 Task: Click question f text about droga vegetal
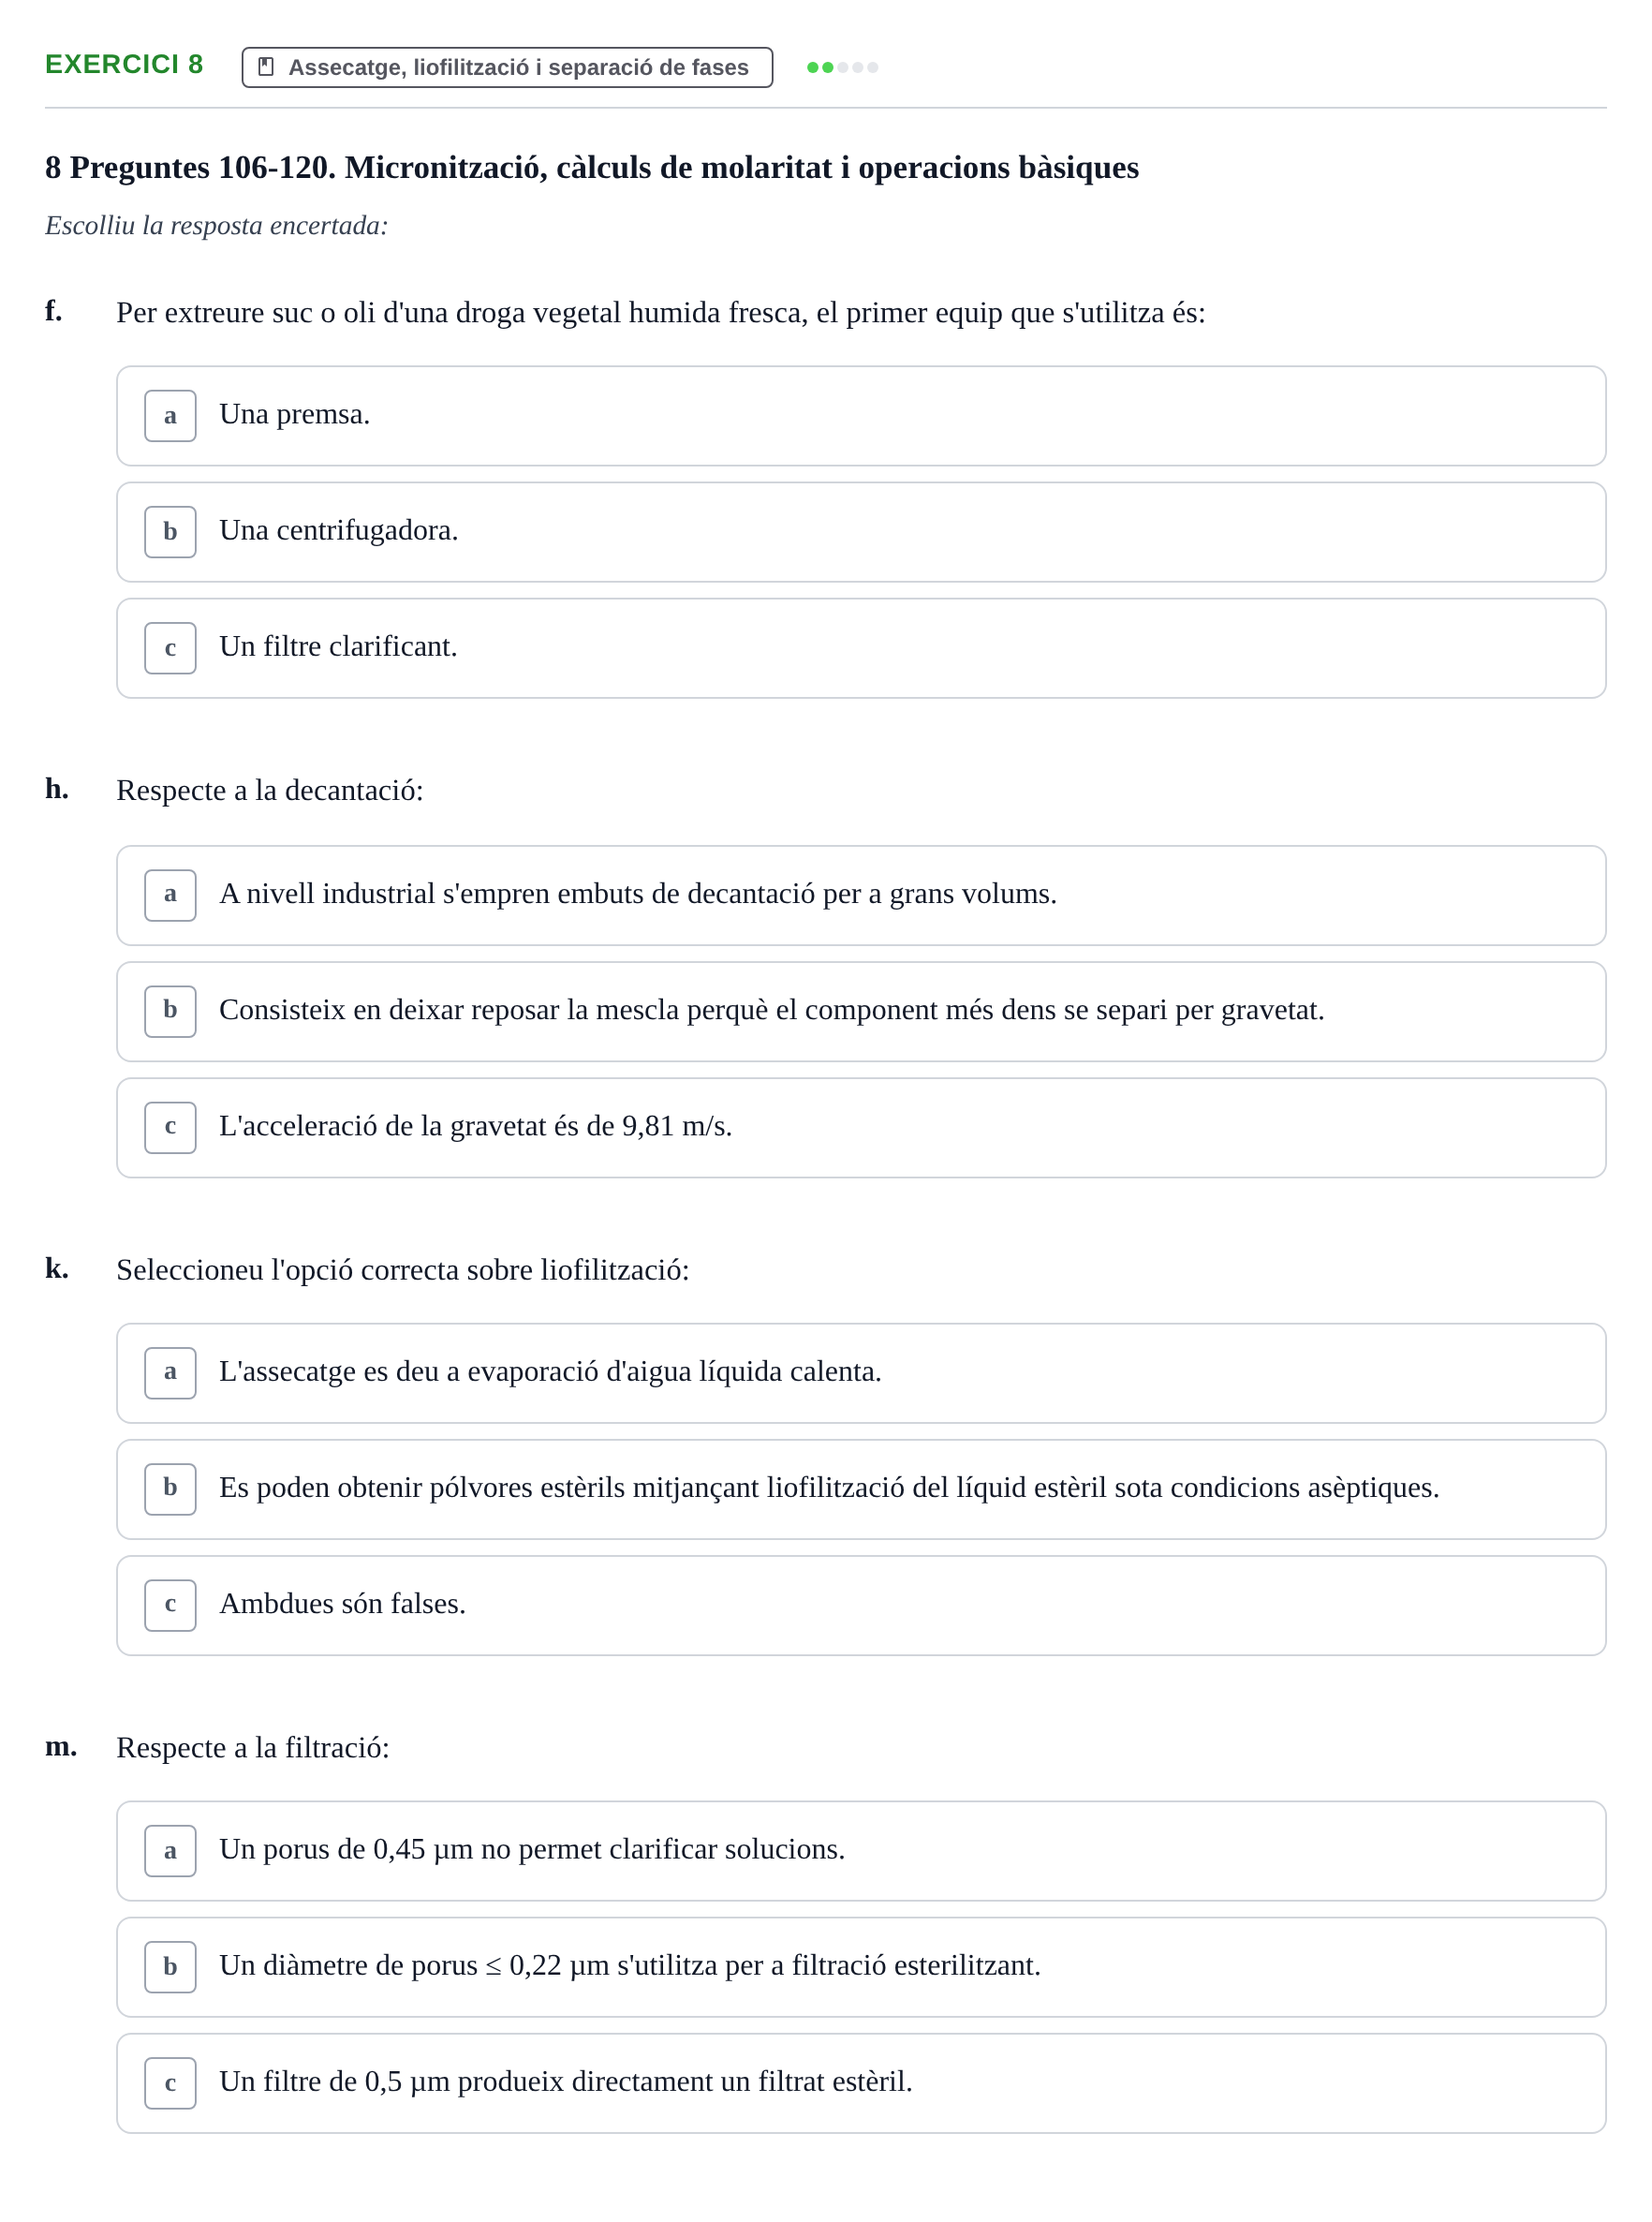pyautogui.click(x=661, y=313)
